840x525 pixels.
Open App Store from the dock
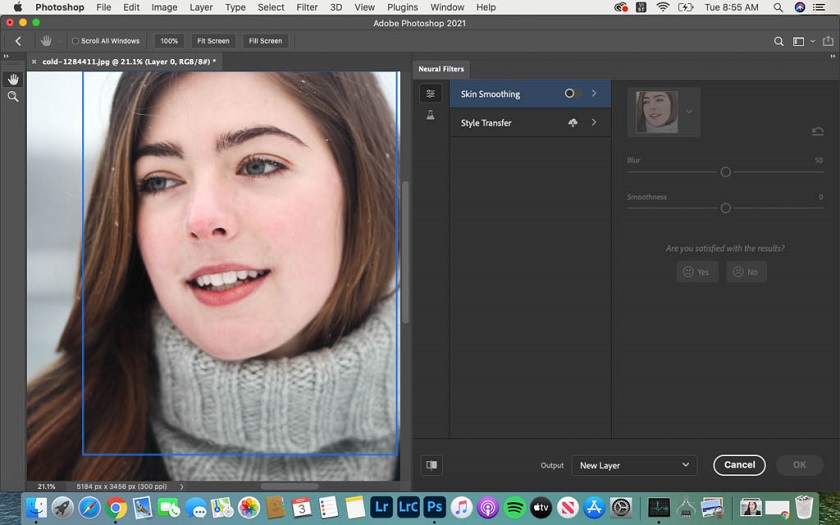(594, 507)
